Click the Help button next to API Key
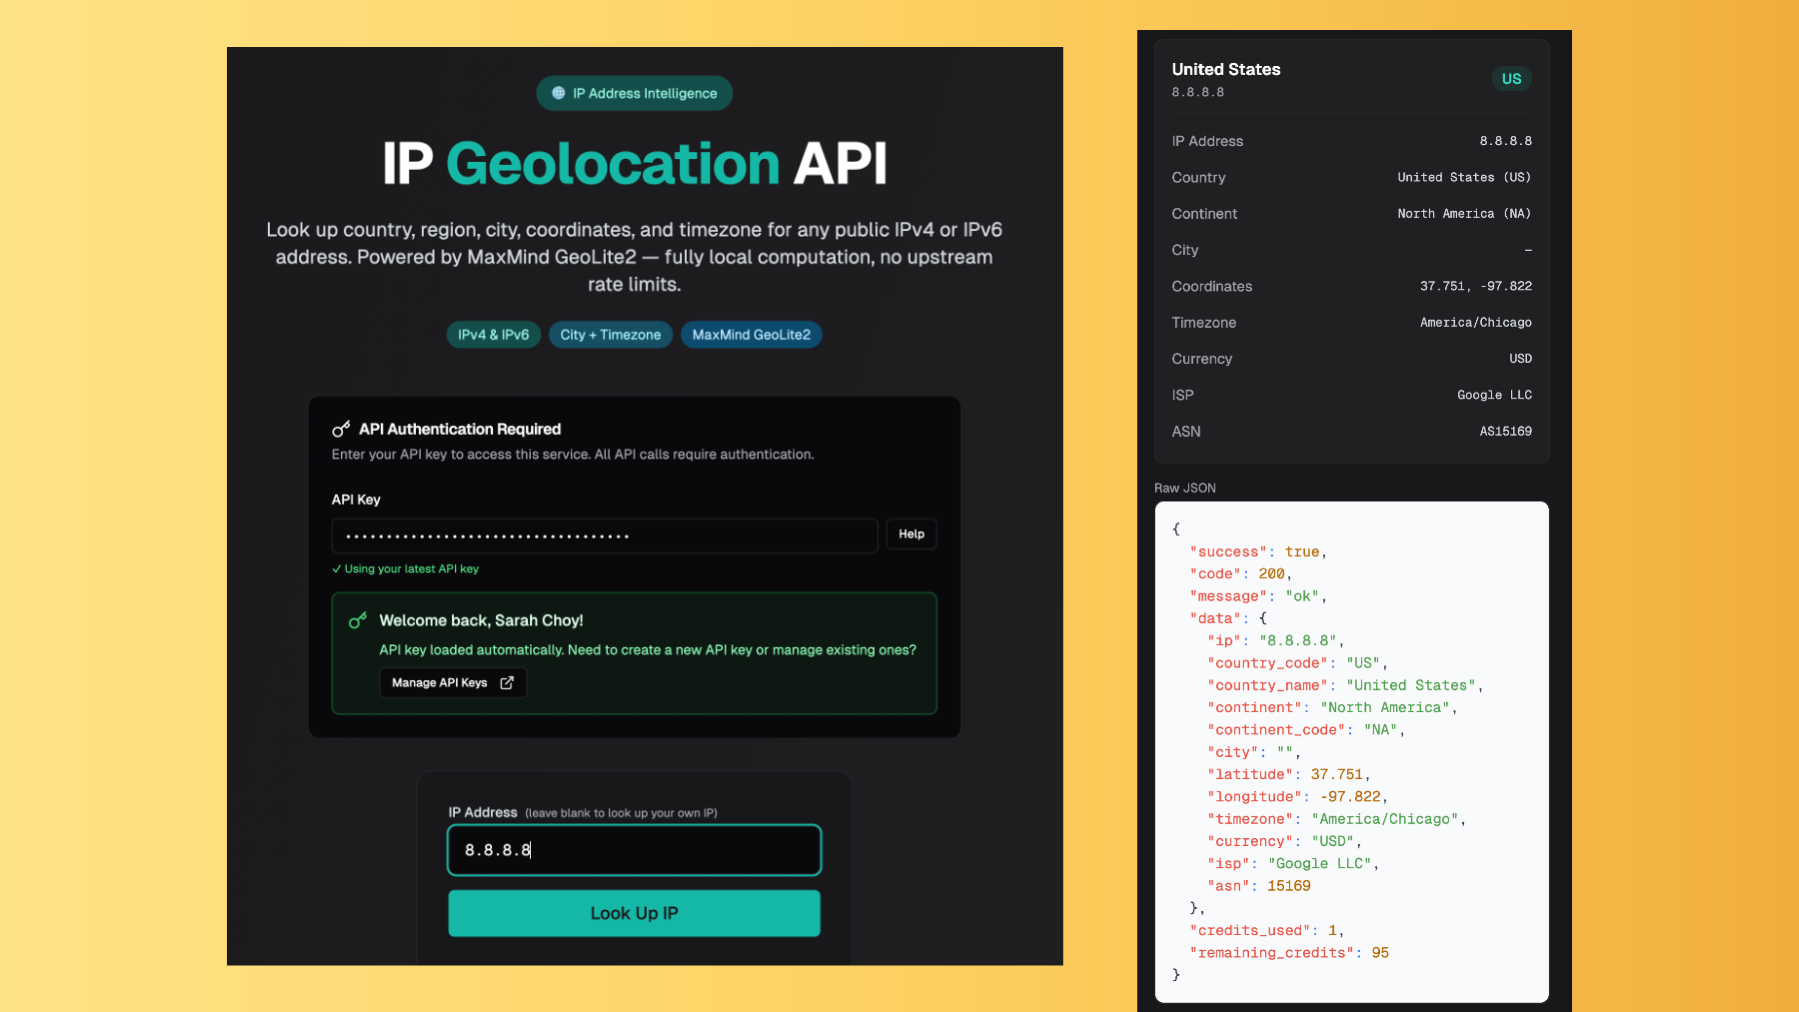The height and width of the screenshot is (1012, 1799). coord(910,534)
